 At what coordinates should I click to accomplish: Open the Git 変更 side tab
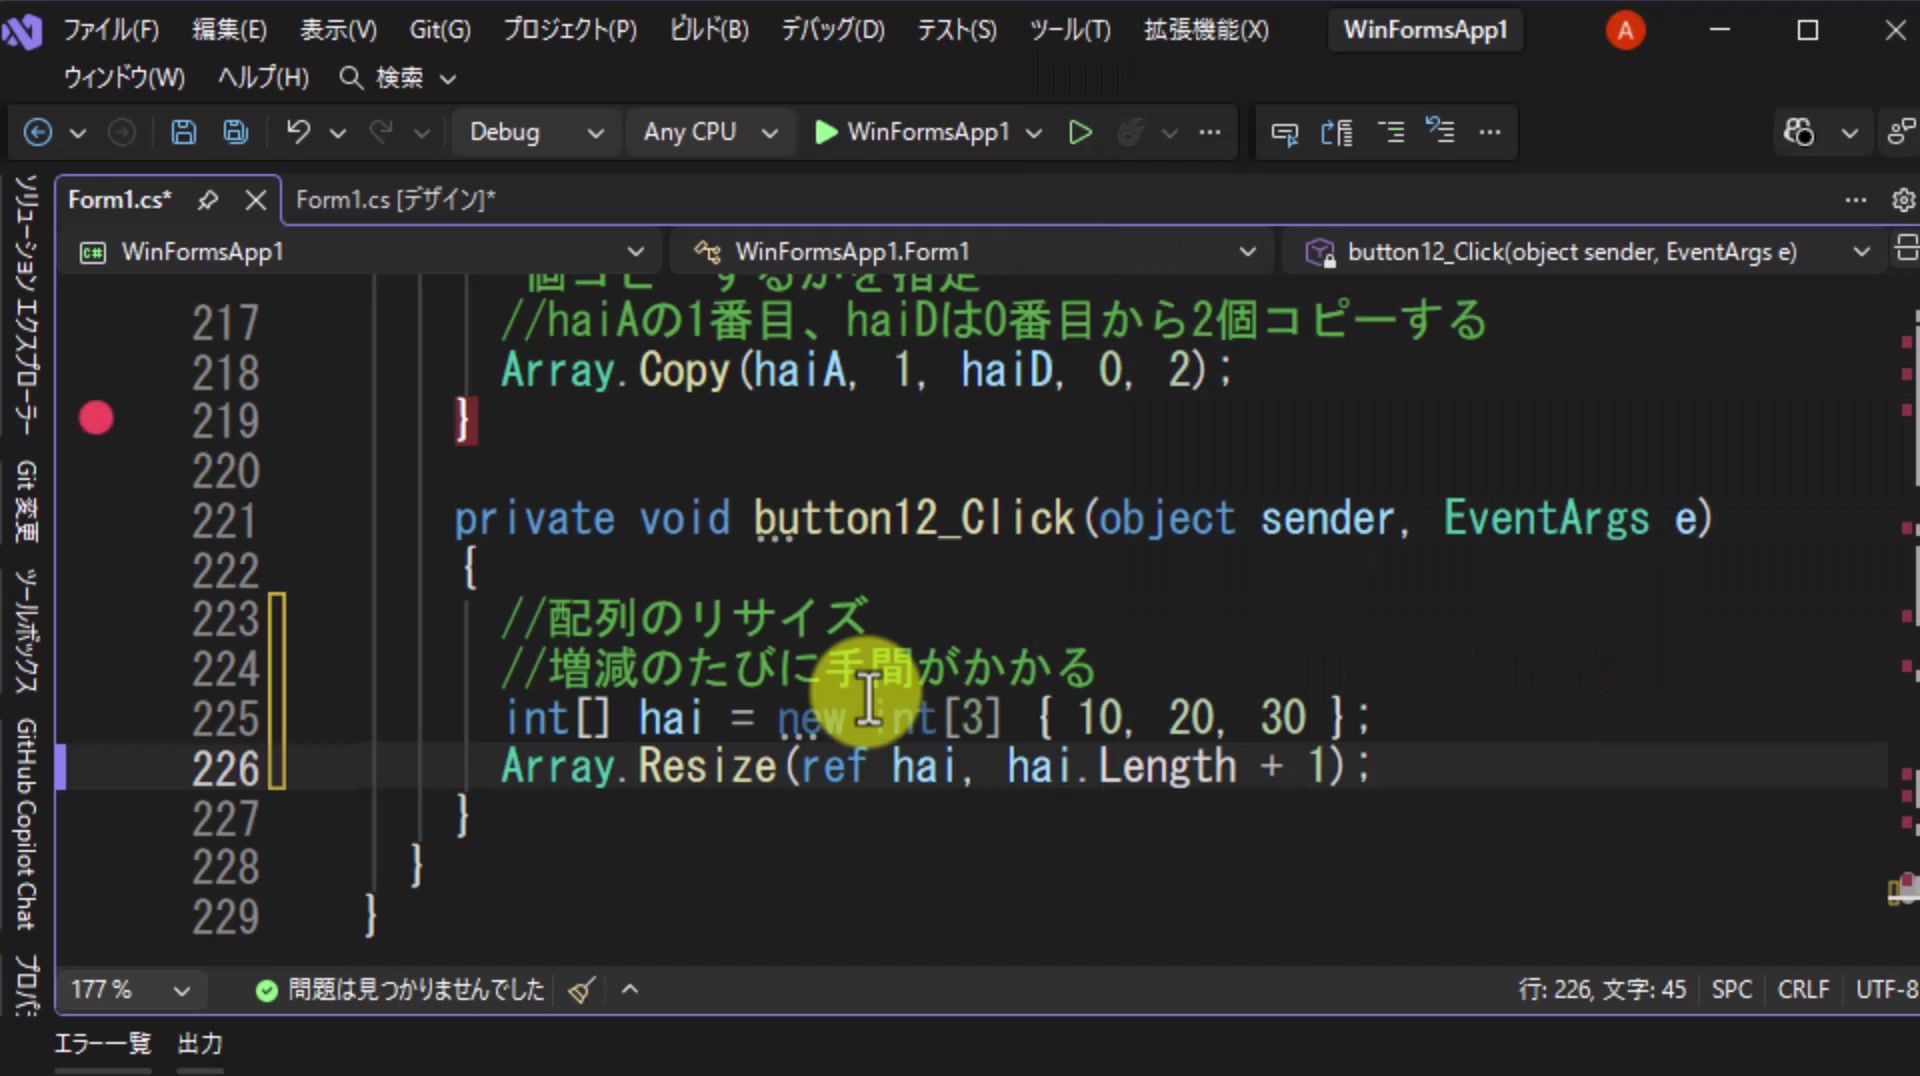click(x=26, y=501)
